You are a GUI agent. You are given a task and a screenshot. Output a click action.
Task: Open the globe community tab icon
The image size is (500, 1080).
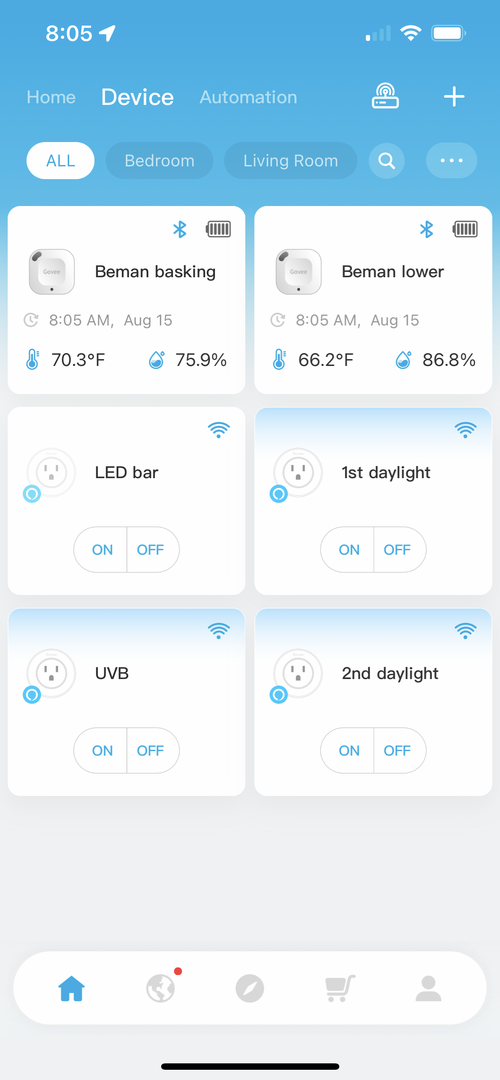[x=160, y=989]
